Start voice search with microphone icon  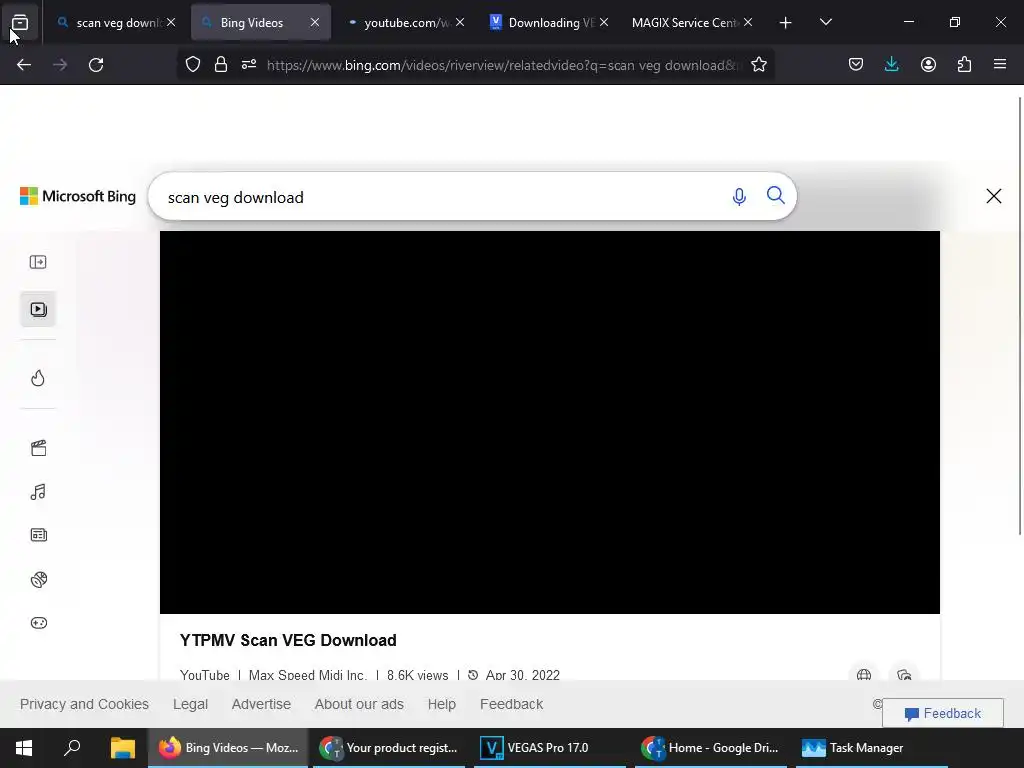pyautogui.click(x=739, y=197)
